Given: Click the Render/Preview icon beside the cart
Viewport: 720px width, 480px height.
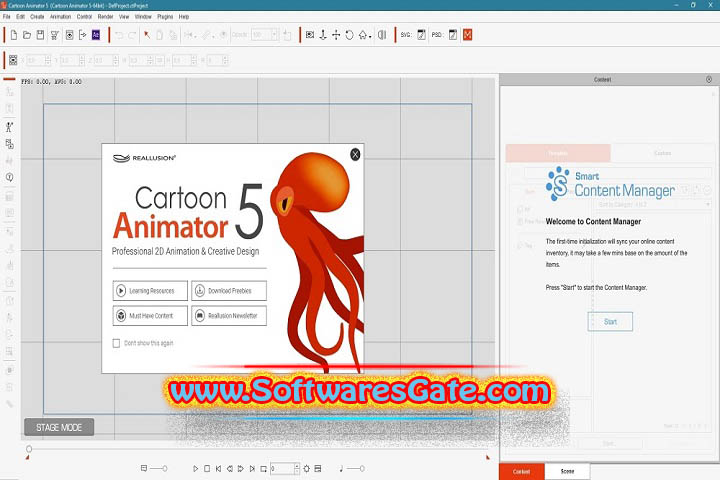Looking at the screenshot, I should [69, 35].
